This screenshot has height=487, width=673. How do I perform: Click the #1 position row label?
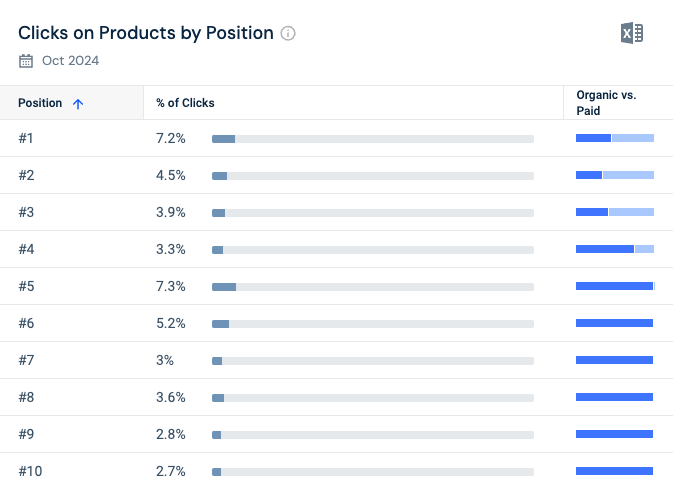coord(26,138)
